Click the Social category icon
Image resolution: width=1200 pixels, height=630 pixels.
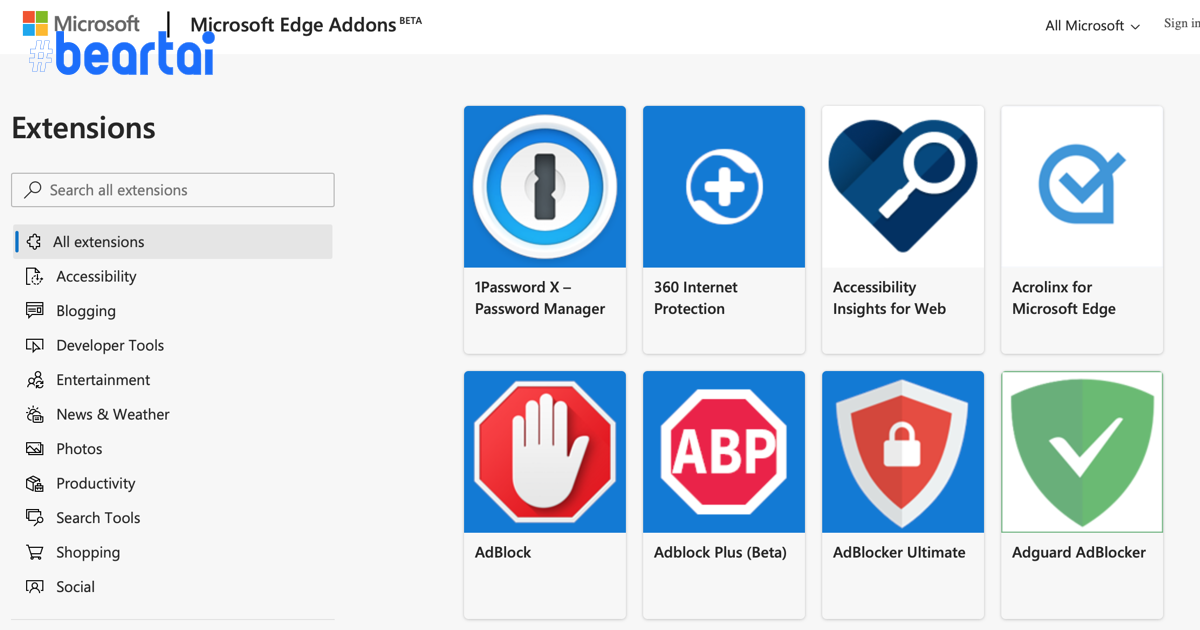pyautogui.click(x=35, y=586)
